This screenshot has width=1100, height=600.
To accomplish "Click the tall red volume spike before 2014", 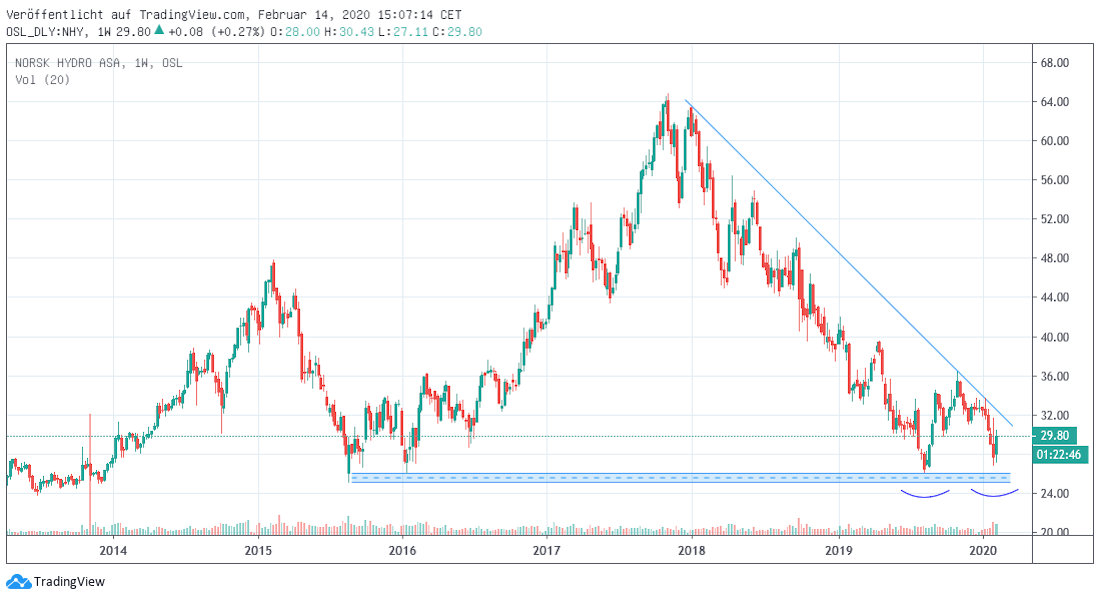I will 91,470.
